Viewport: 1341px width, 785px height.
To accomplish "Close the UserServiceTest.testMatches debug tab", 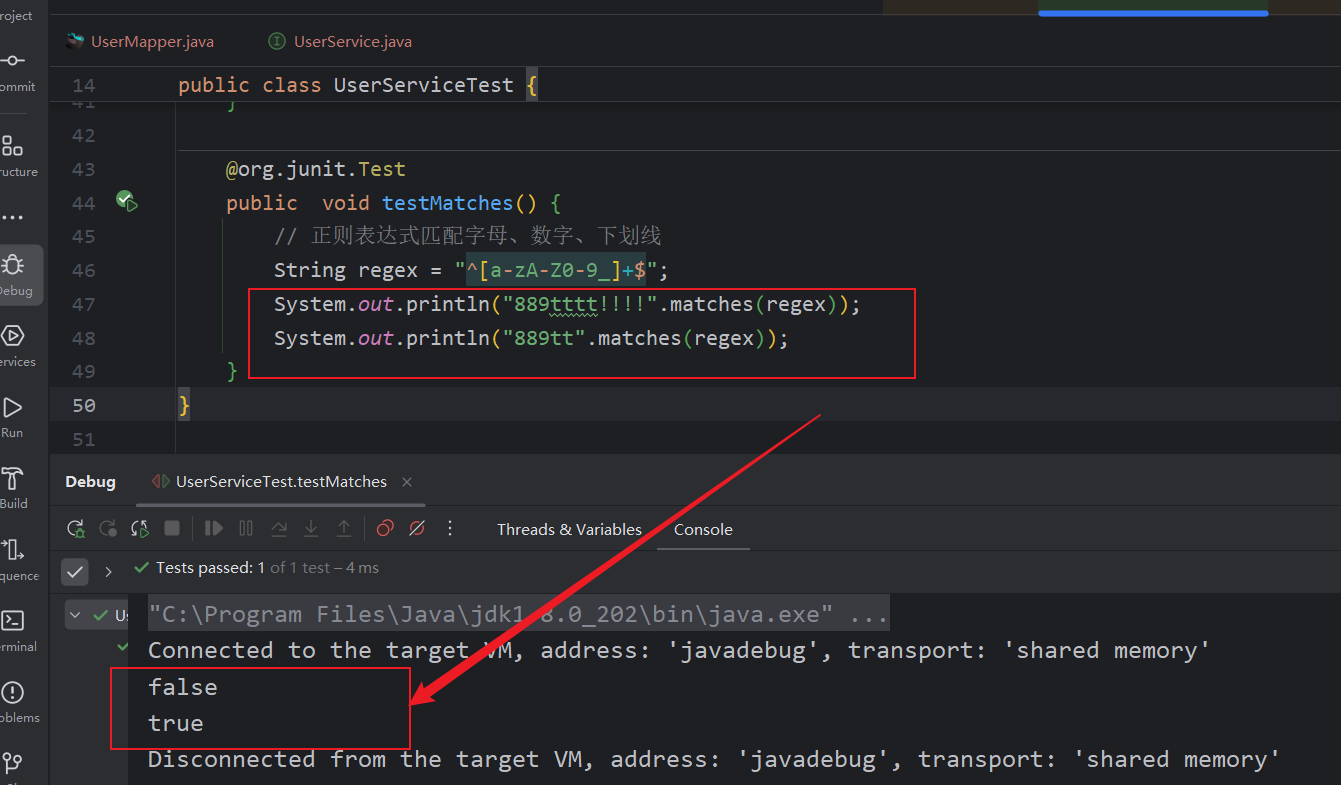I will [407, 482].
